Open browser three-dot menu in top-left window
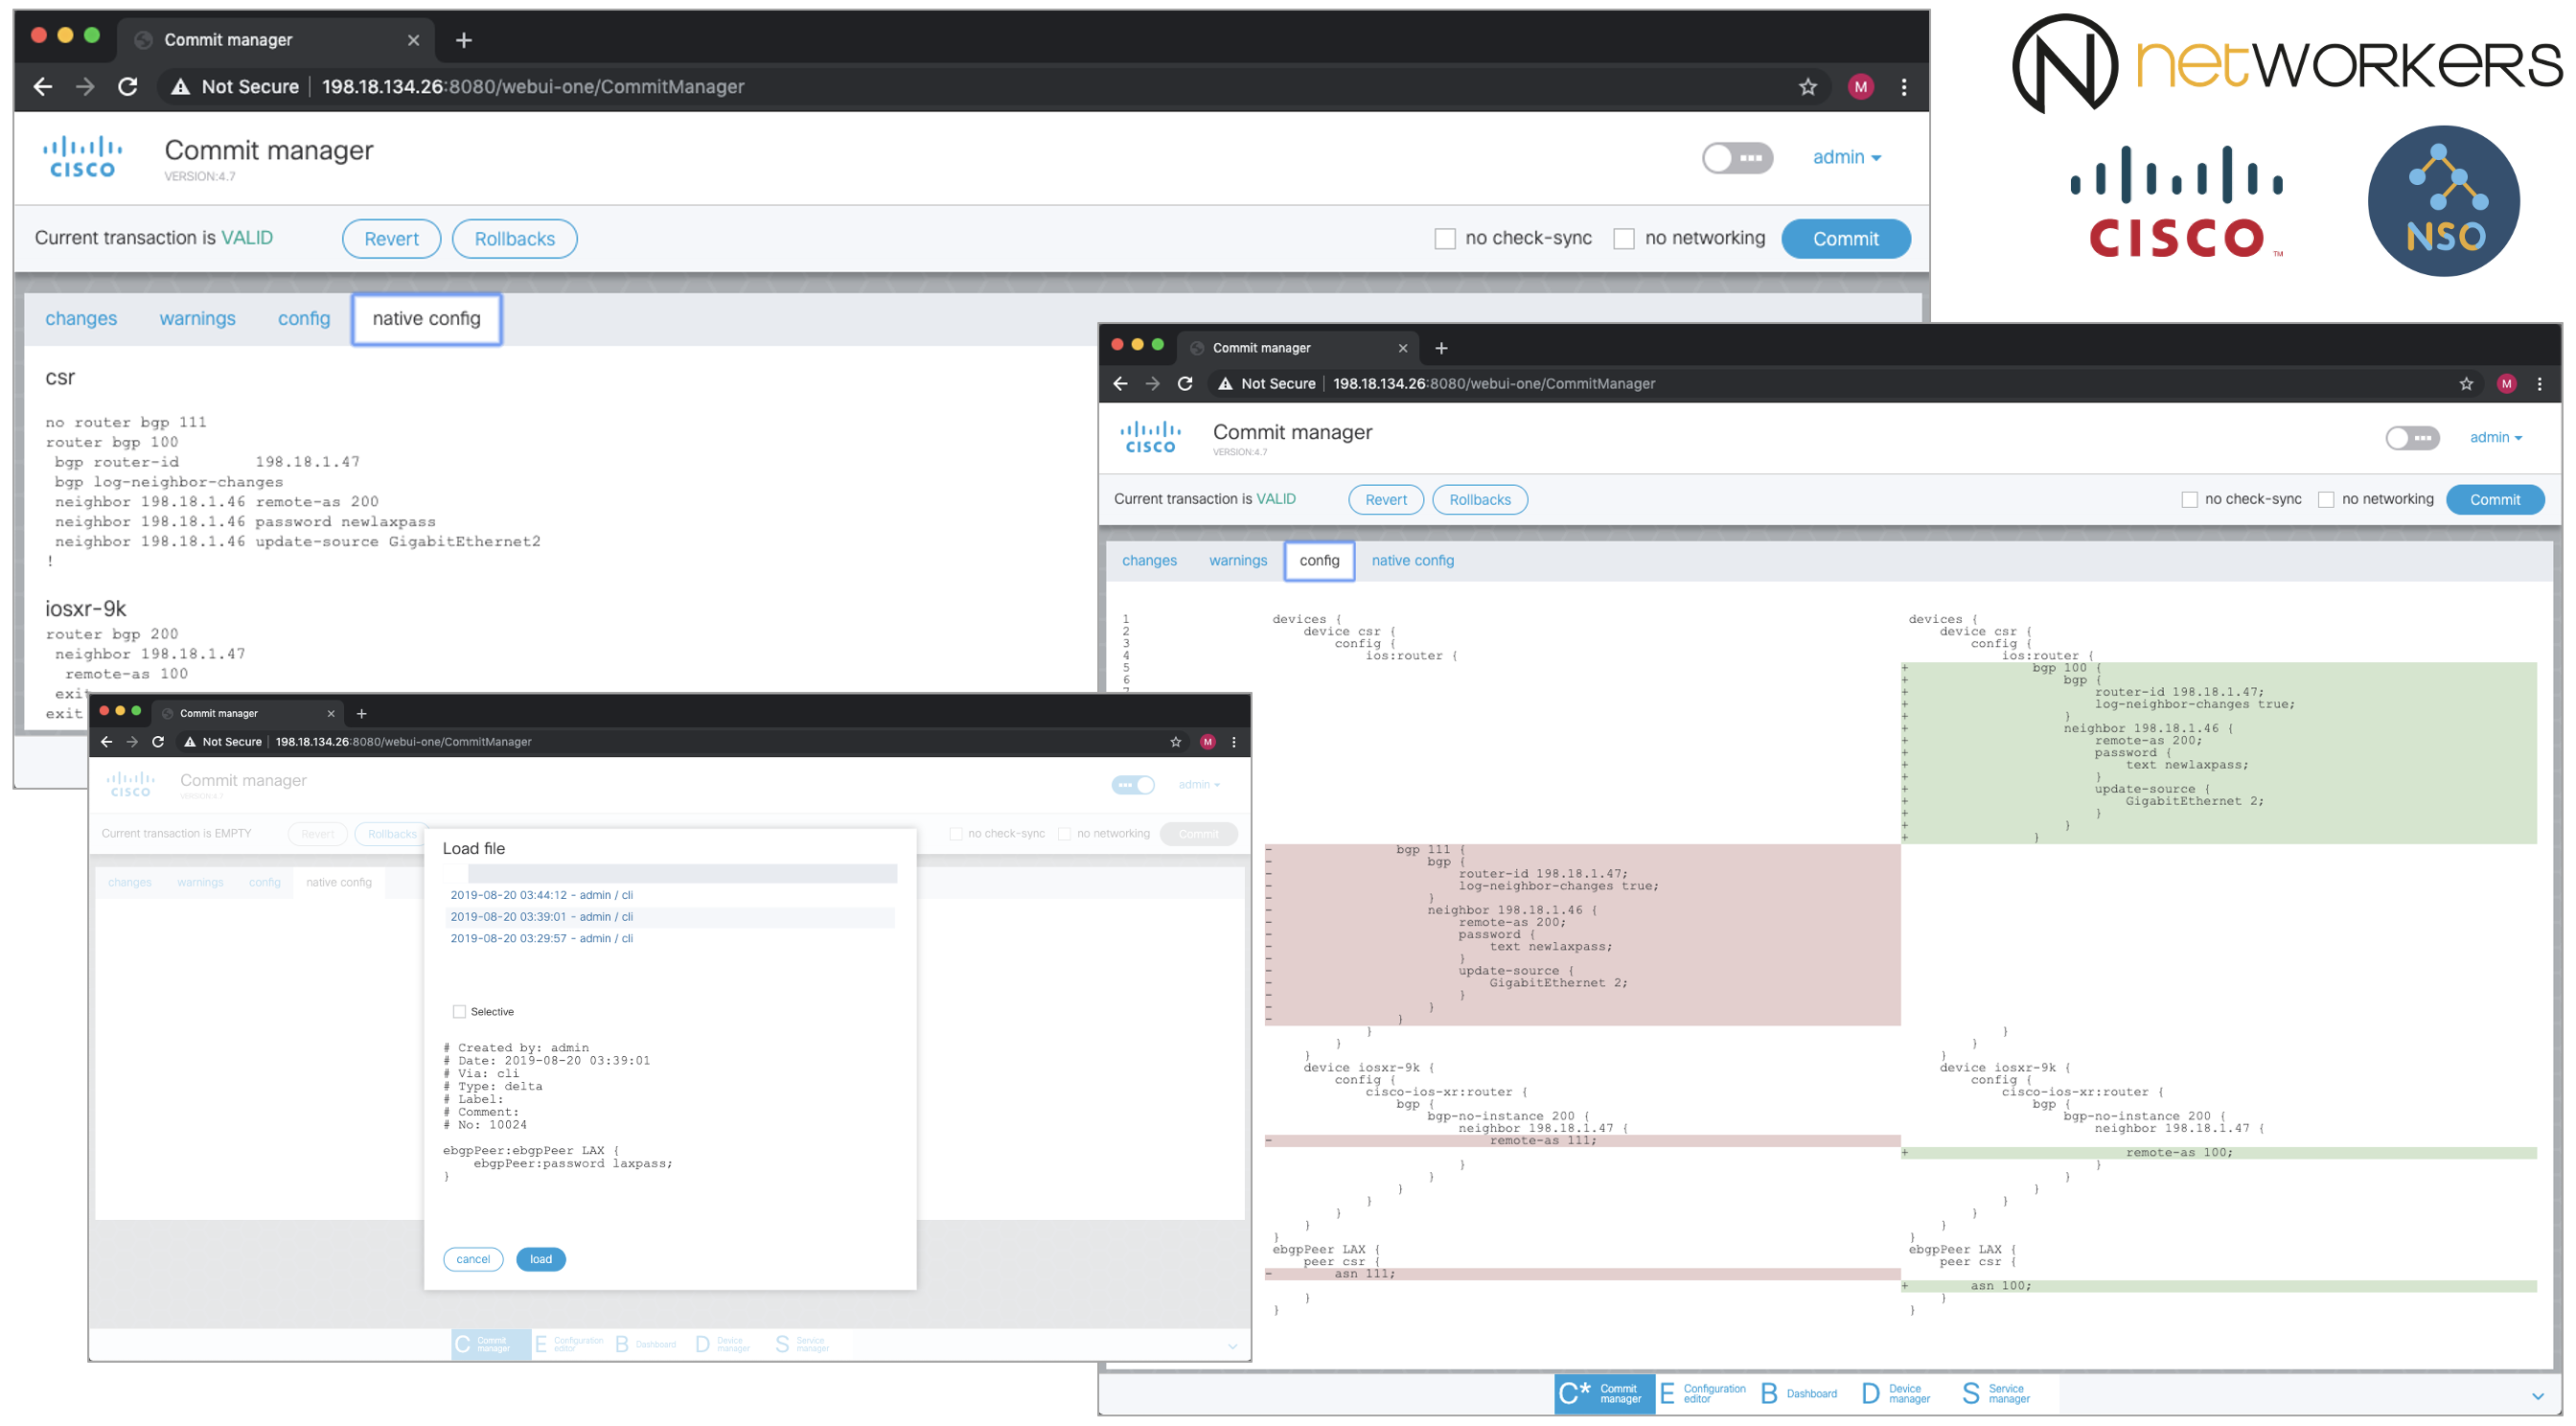The height and width of the screenshot is (1426, 2576). tap(1903, 87)
